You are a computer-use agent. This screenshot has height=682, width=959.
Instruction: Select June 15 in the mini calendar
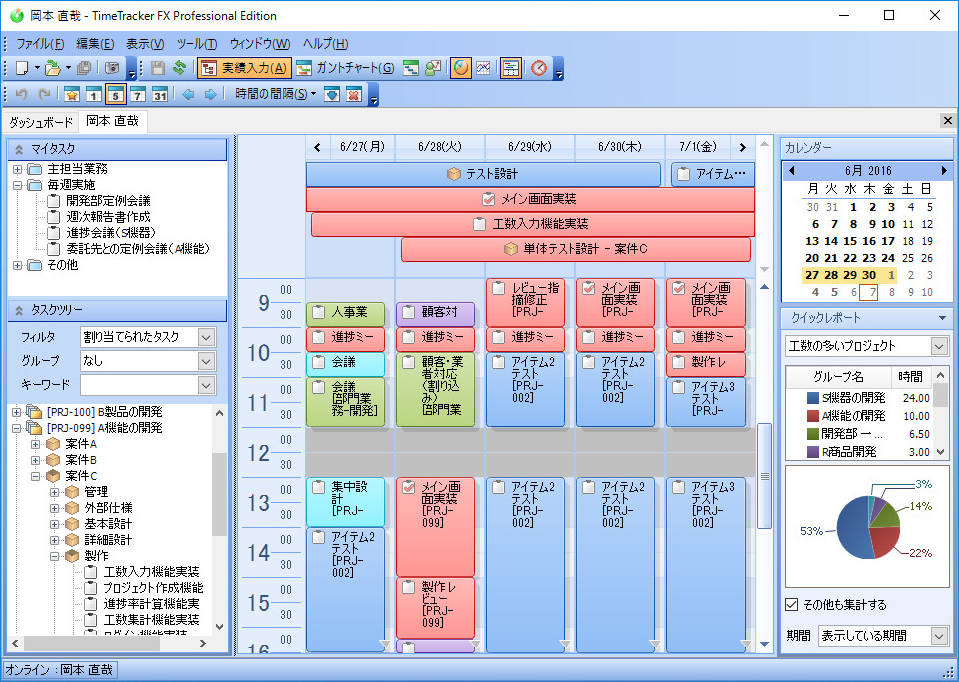click(851, 241)
